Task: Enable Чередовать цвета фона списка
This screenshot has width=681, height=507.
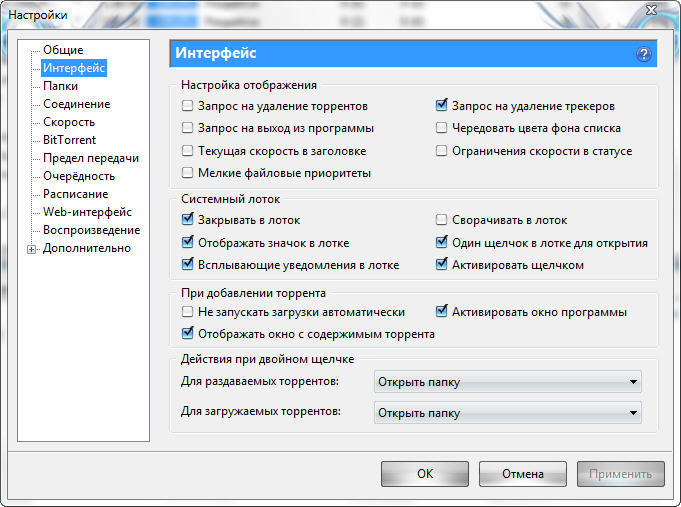Action: tap(442, 128)
